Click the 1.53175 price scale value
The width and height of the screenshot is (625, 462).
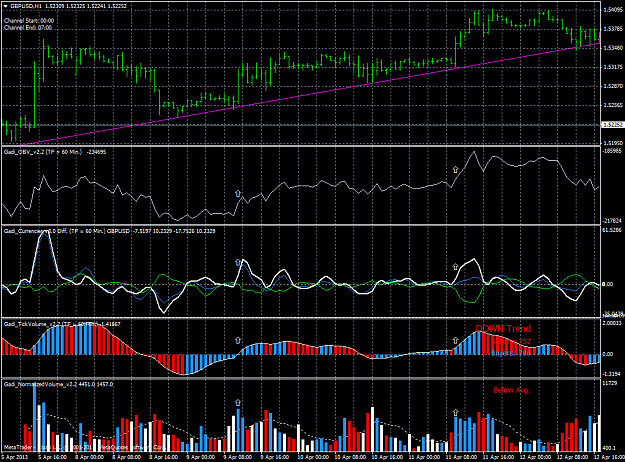coord(613,67)
